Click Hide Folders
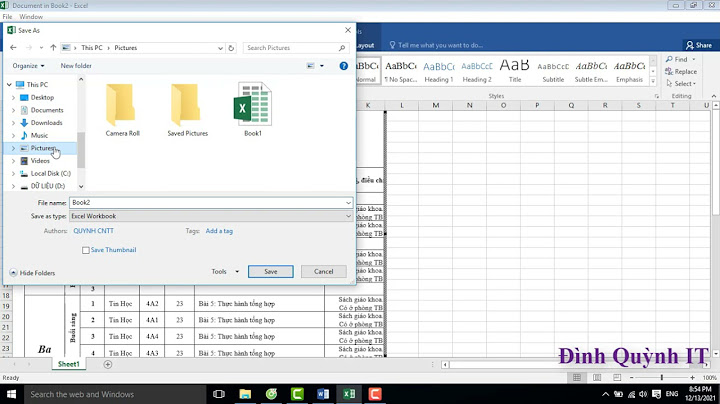This screenshot has height=404, width=720. tap(32, 273)
